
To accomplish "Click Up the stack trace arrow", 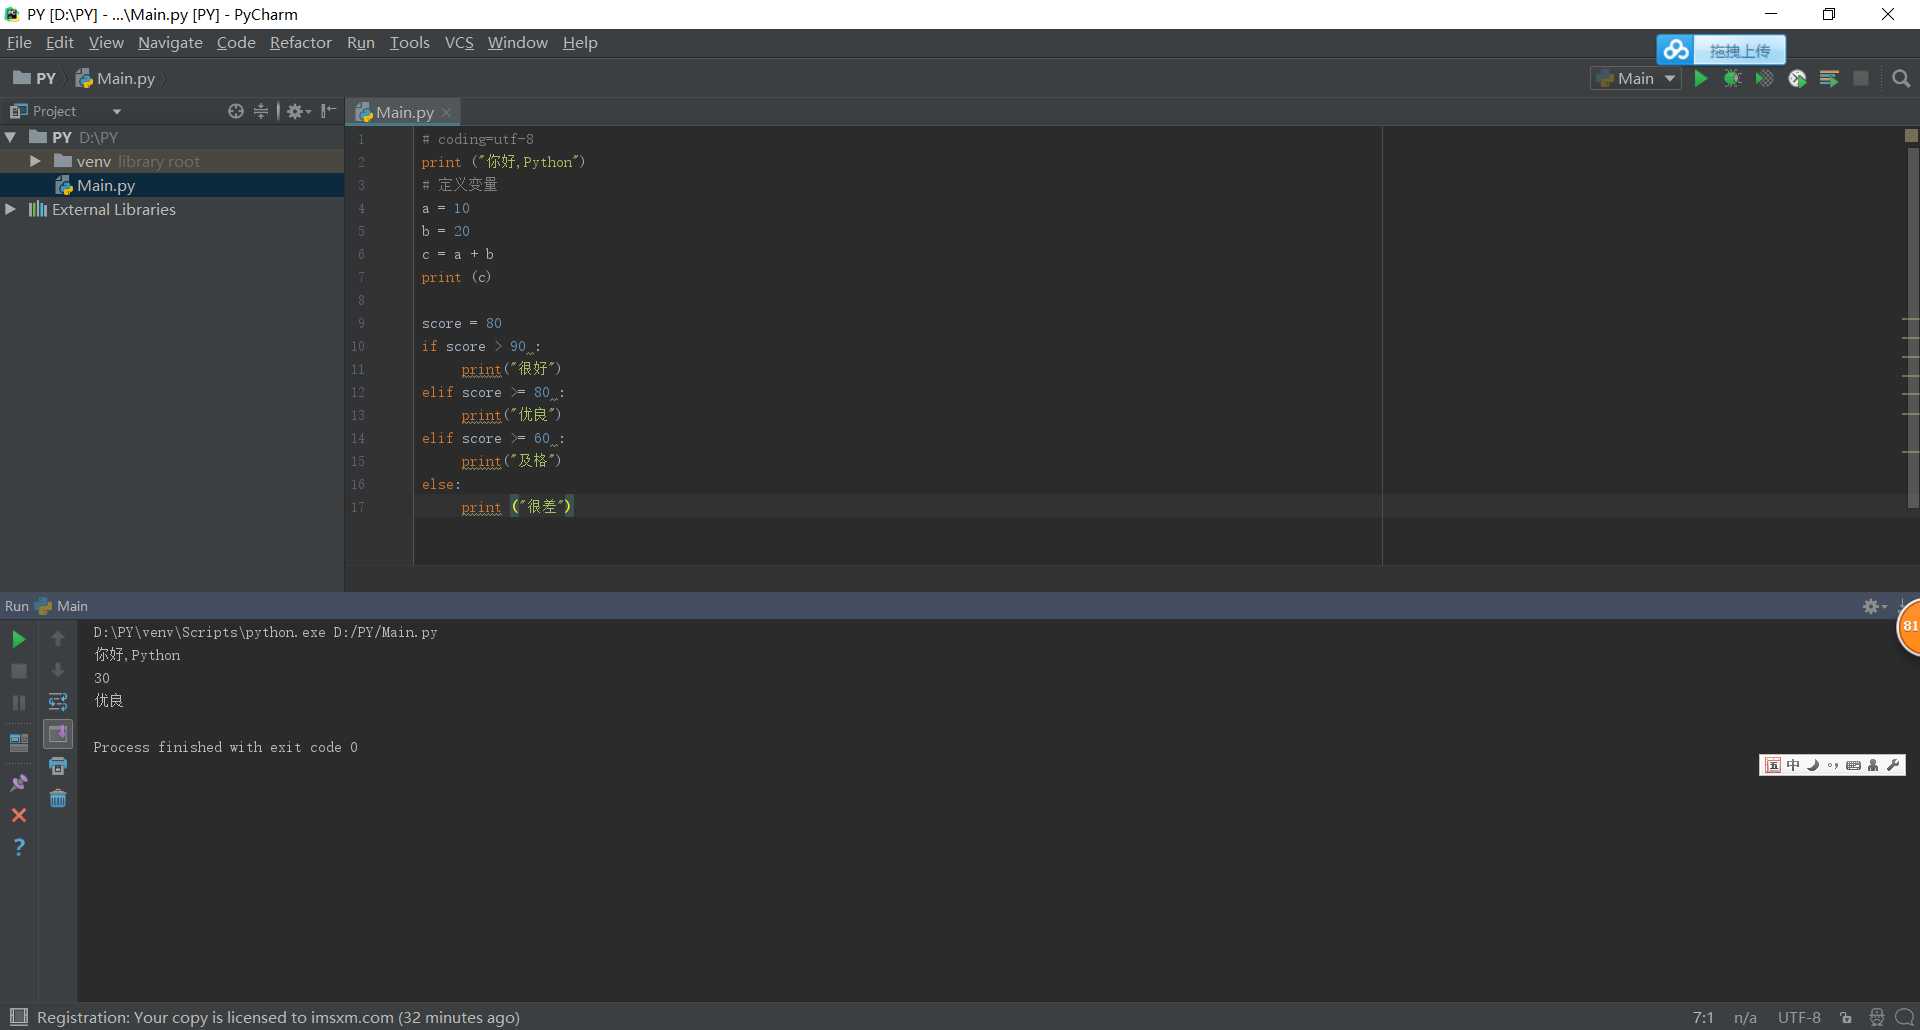I will (58, 639).
